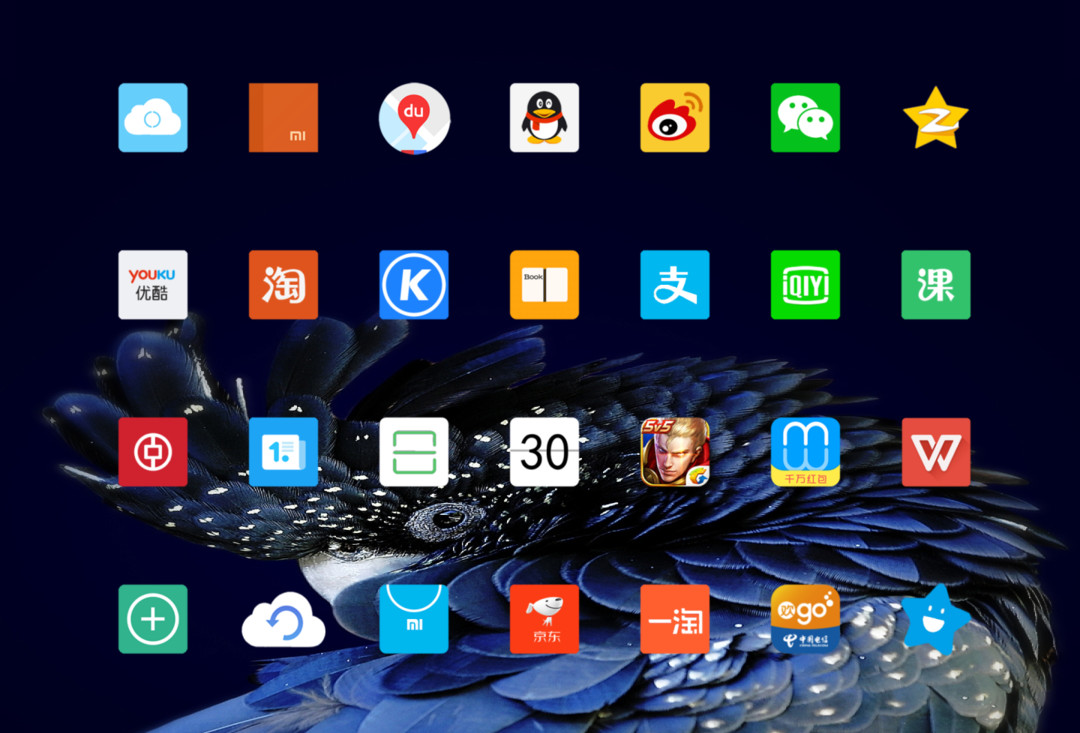Open the Bank of China red icon
The height and width of the screenshot is (733, 1080).
point(153,452)
